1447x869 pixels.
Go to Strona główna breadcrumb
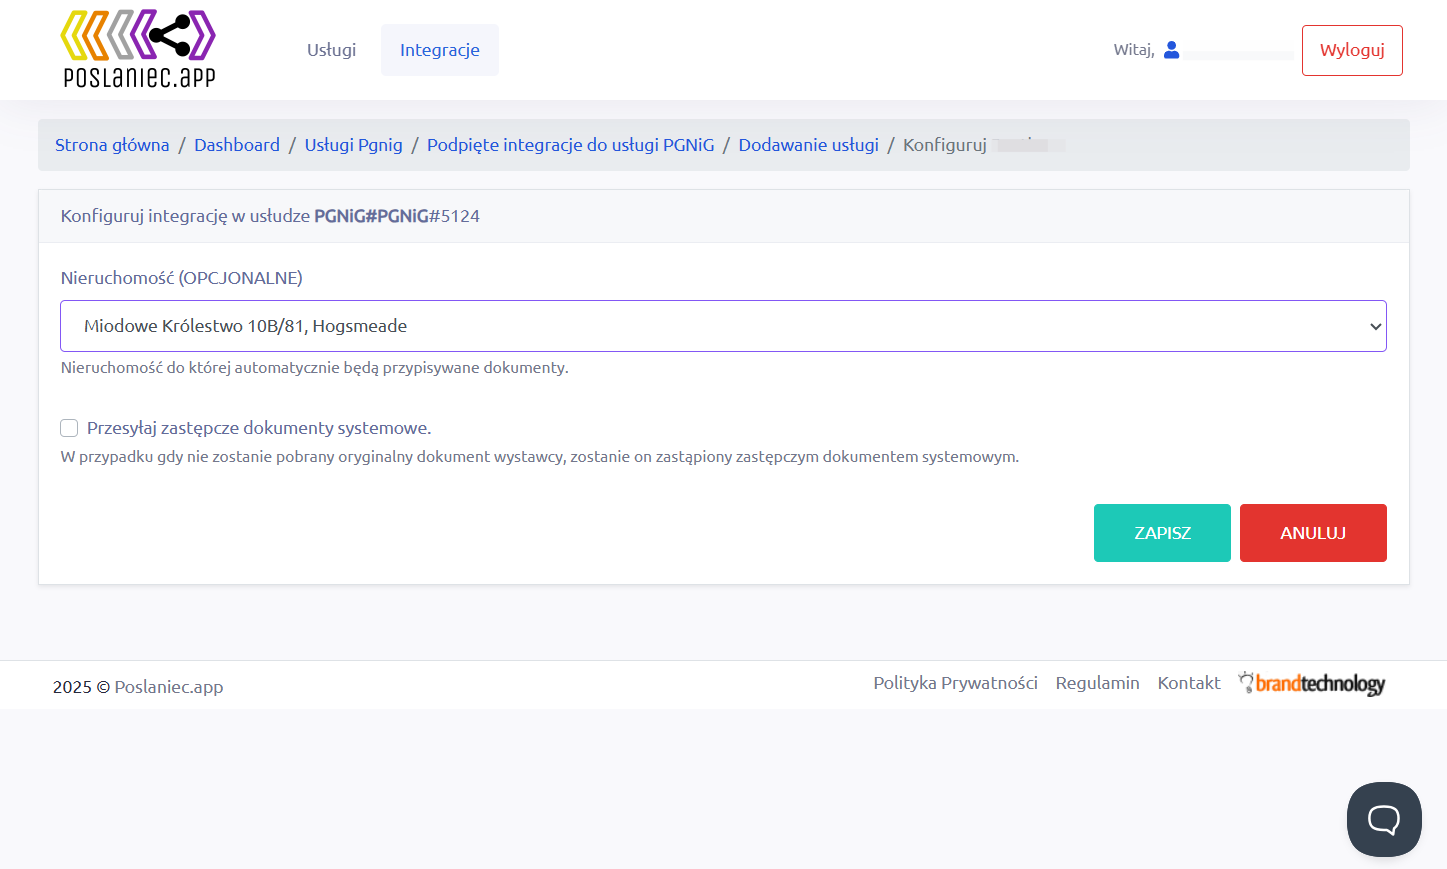click(x=112, y=145)
